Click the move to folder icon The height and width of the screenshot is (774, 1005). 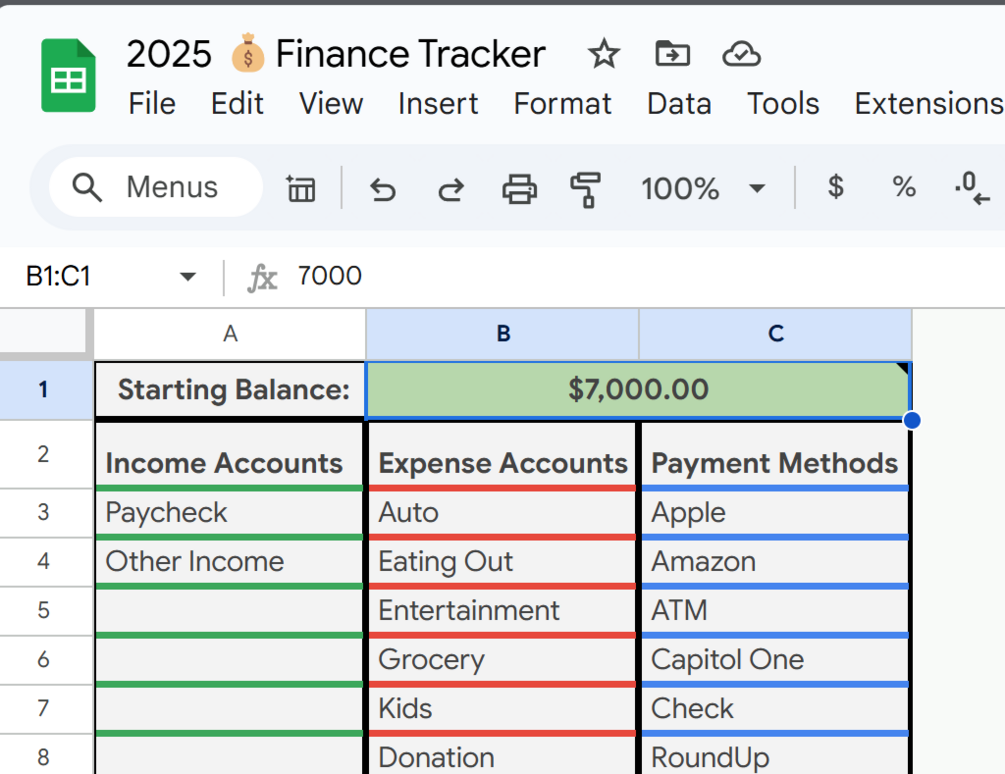[672, 54]
